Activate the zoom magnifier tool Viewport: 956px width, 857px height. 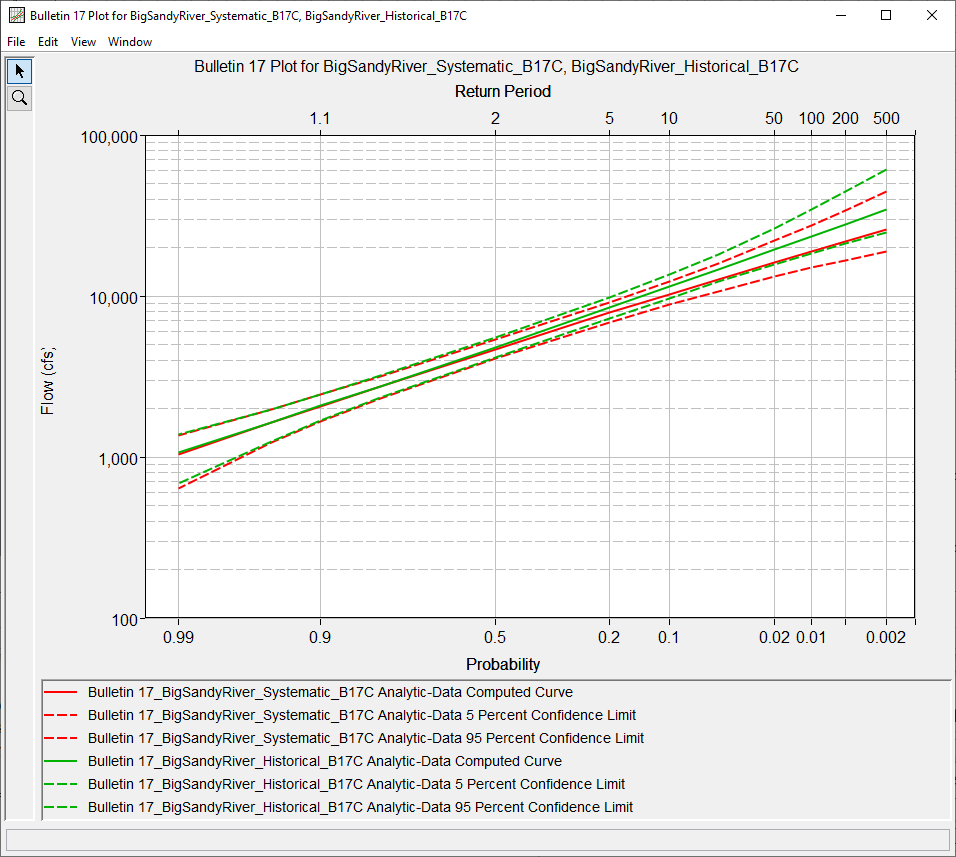point(20,98)
